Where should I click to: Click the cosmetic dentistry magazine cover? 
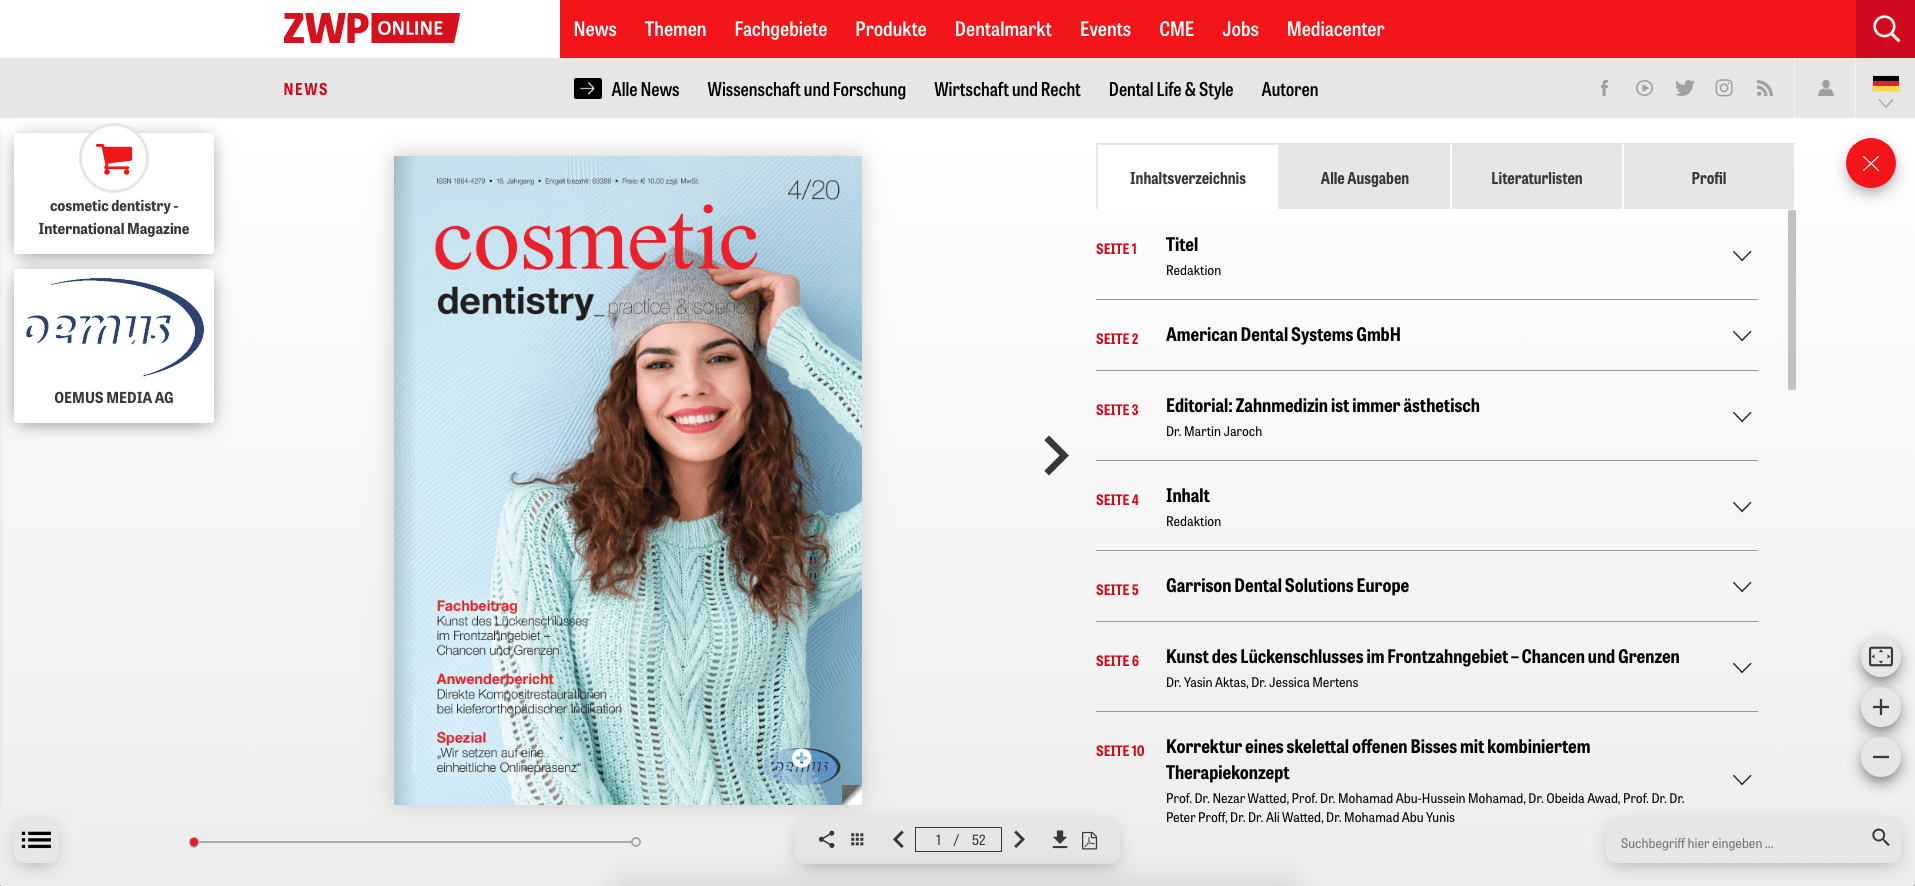point(628,480)
